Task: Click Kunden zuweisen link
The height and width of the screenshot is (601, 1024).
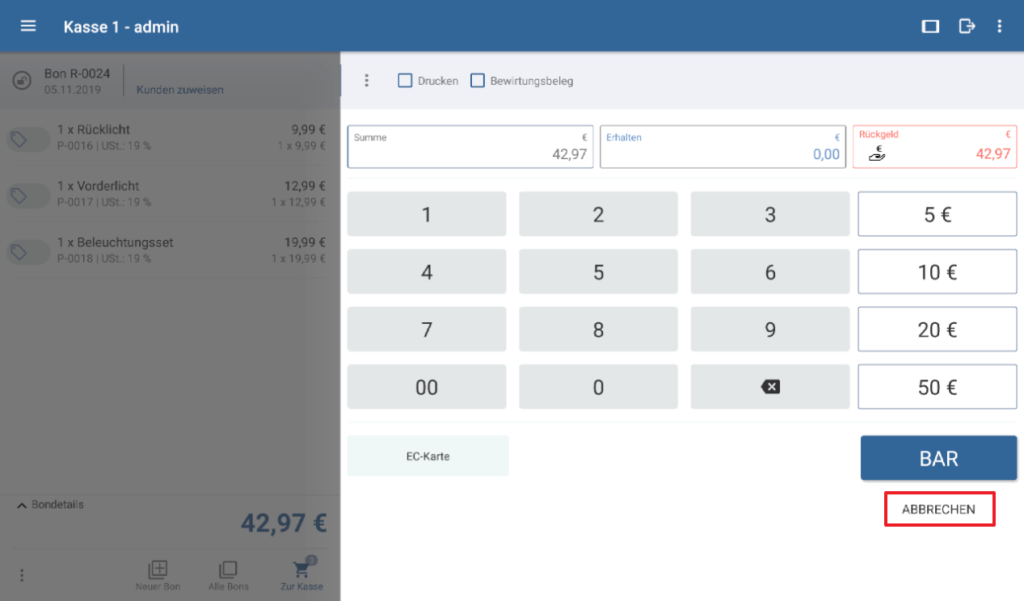Action: coord(180,90)
